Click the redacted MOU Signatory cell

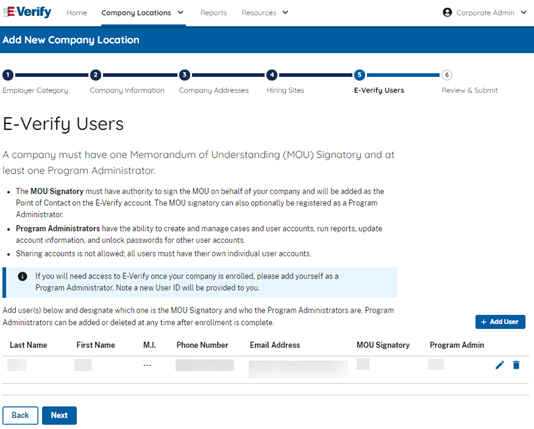[x=363, y=364]
